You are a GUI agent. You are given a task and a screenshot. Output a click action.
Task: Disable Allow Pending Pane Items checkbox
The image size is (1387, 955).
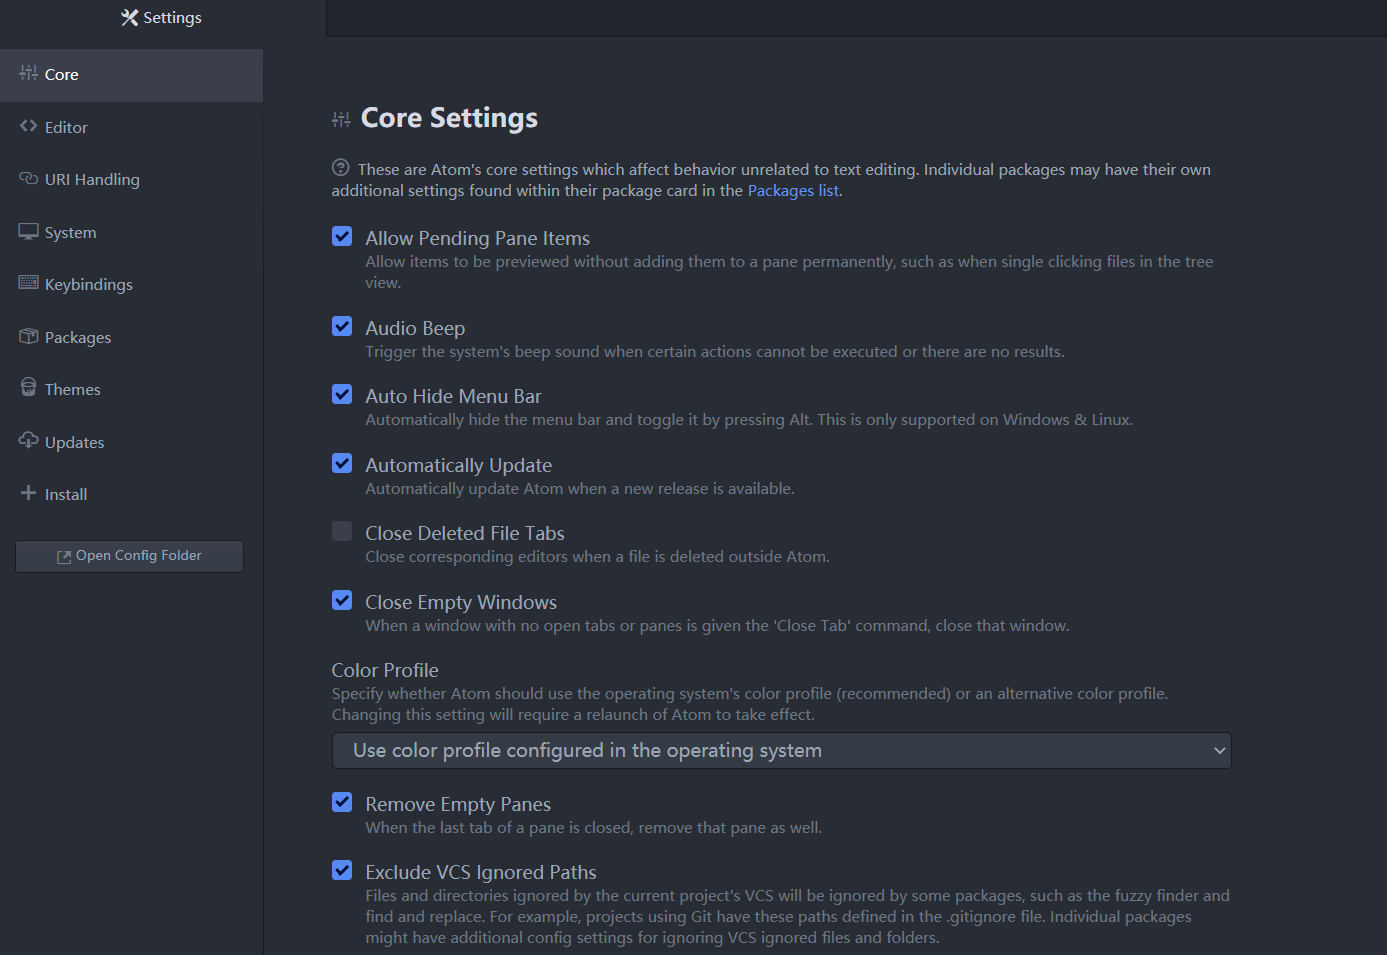342,236
